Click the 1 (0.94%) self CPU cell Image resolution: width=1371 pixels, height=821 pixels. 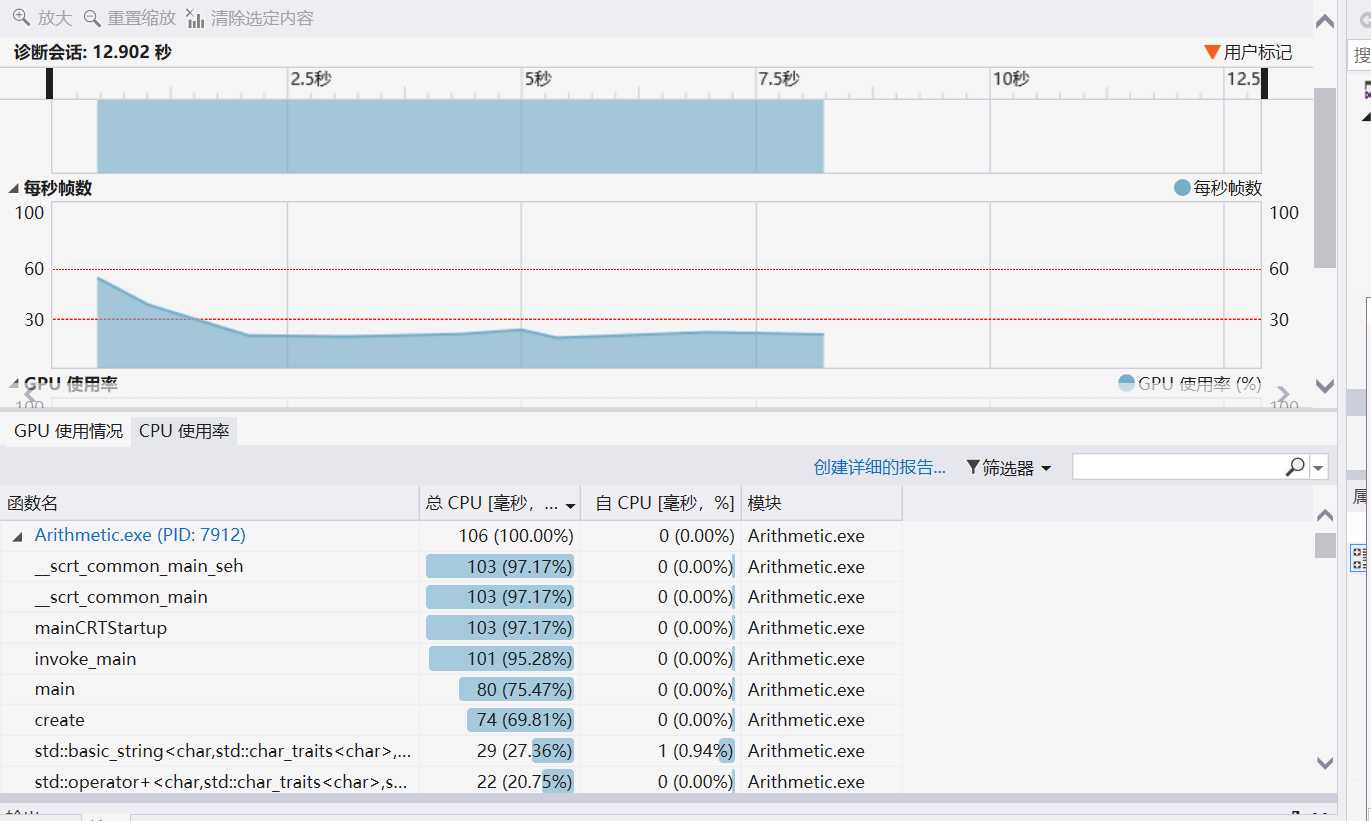tap(660, 751)
